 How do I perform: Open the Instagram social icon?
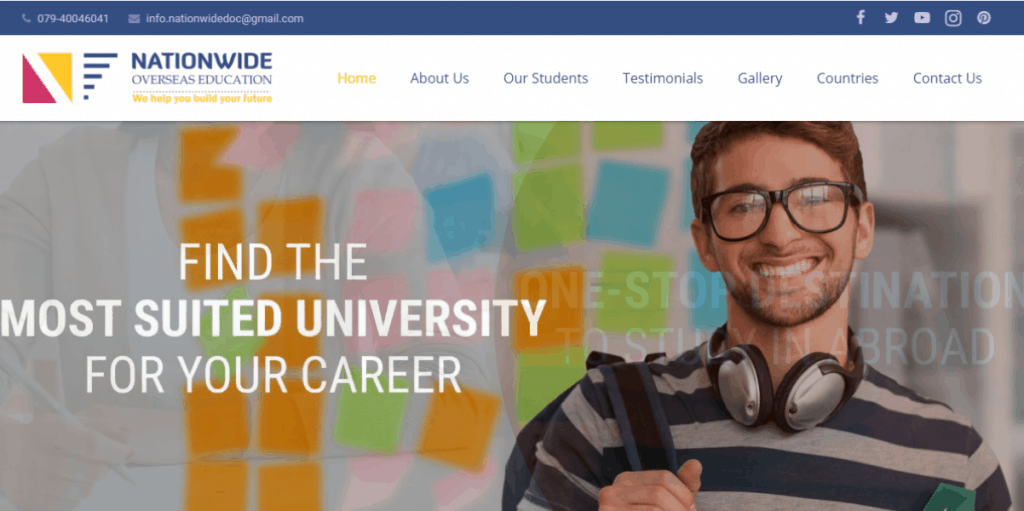pyautogui.click(x=953, y=18)
